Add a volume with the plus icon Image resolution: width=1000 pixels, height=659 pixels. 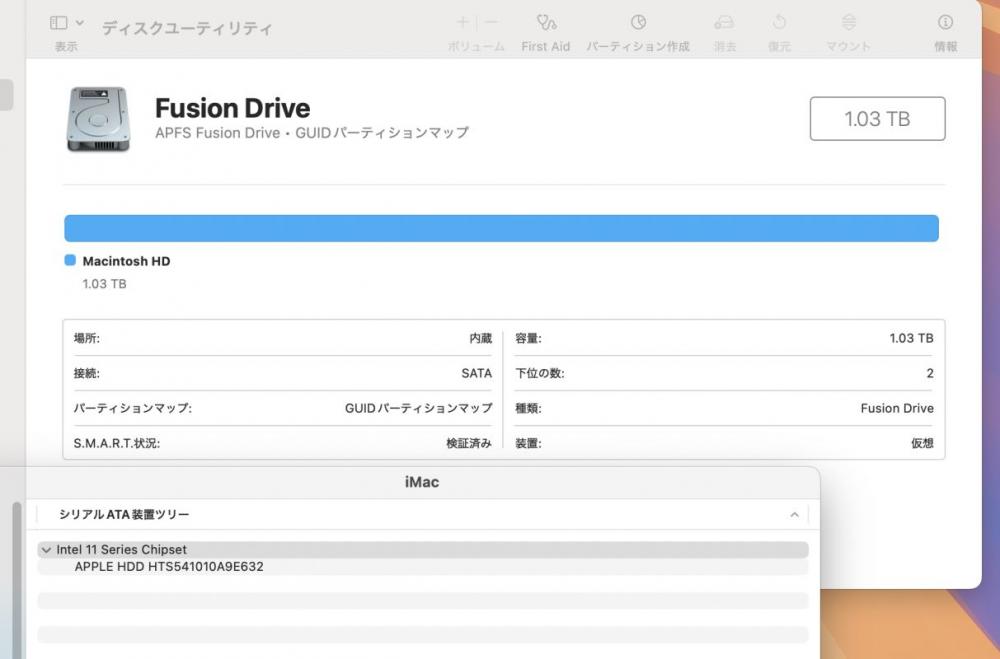462,22
